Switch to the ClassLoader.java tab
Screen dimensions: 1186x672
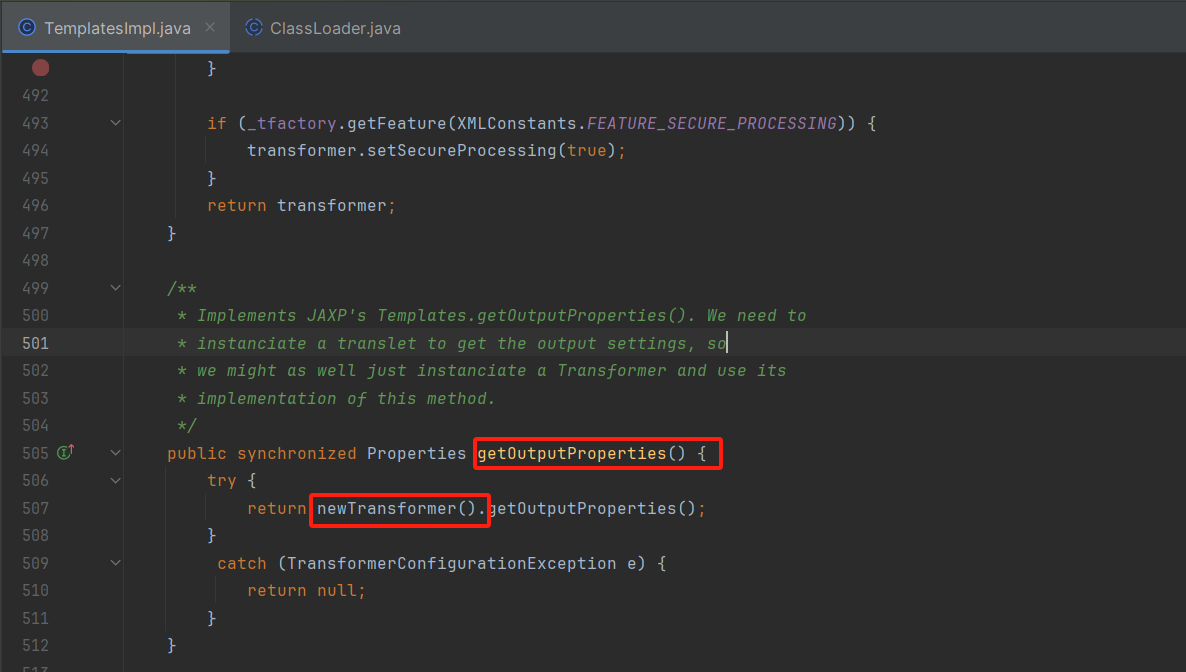[x=322, y=27]
